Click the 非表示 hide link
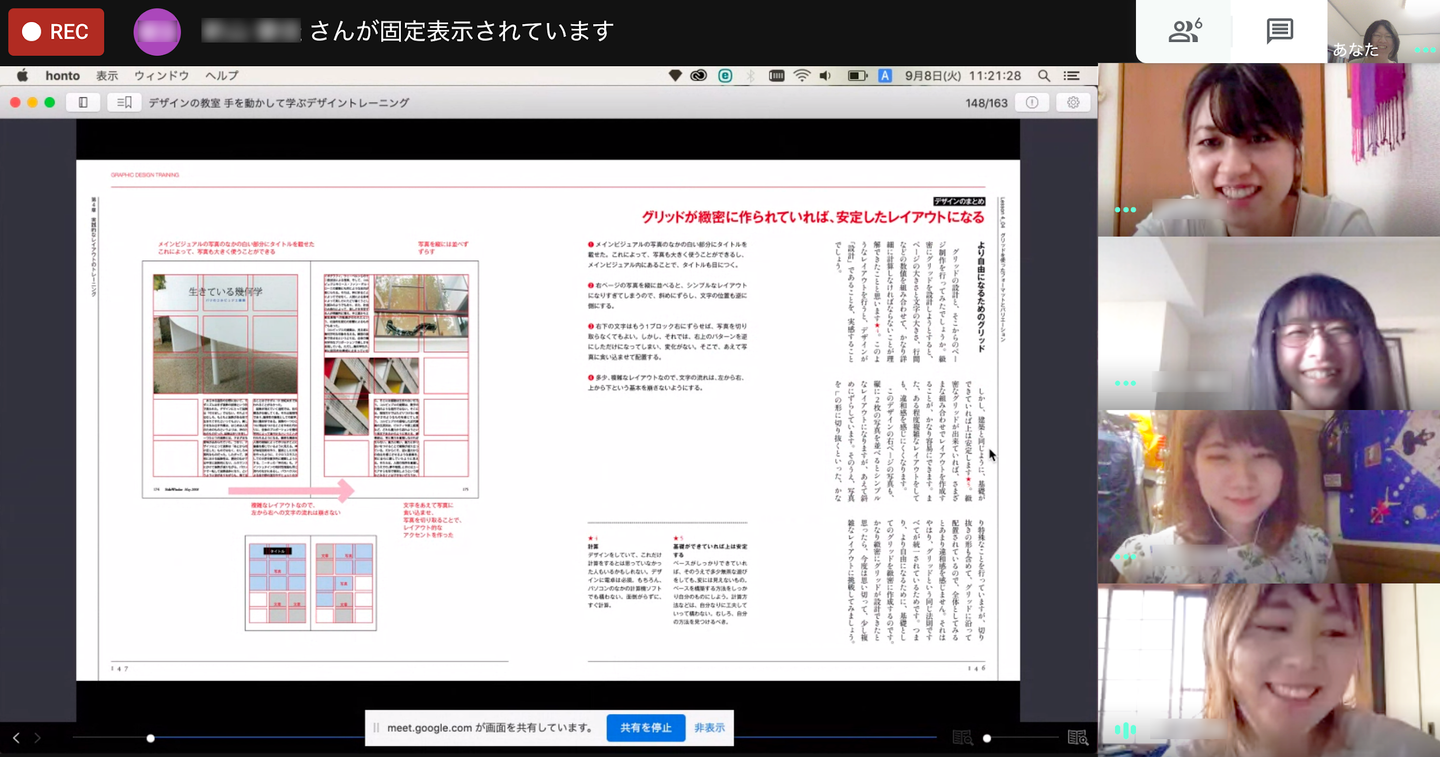Screen dimensions: 1440x757 point(709,728)
